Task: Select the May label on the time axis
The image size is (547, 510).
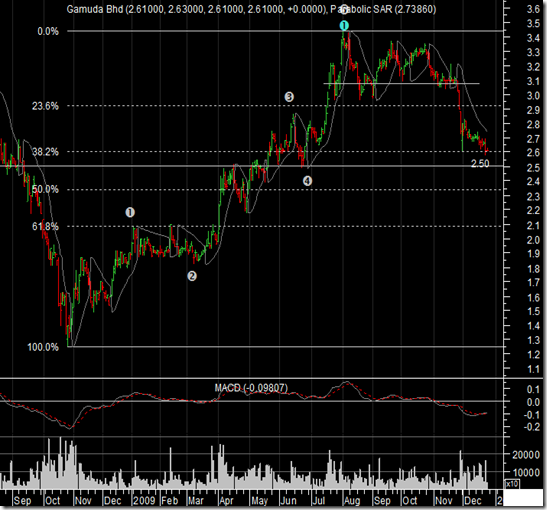Action: click(260, 501)
